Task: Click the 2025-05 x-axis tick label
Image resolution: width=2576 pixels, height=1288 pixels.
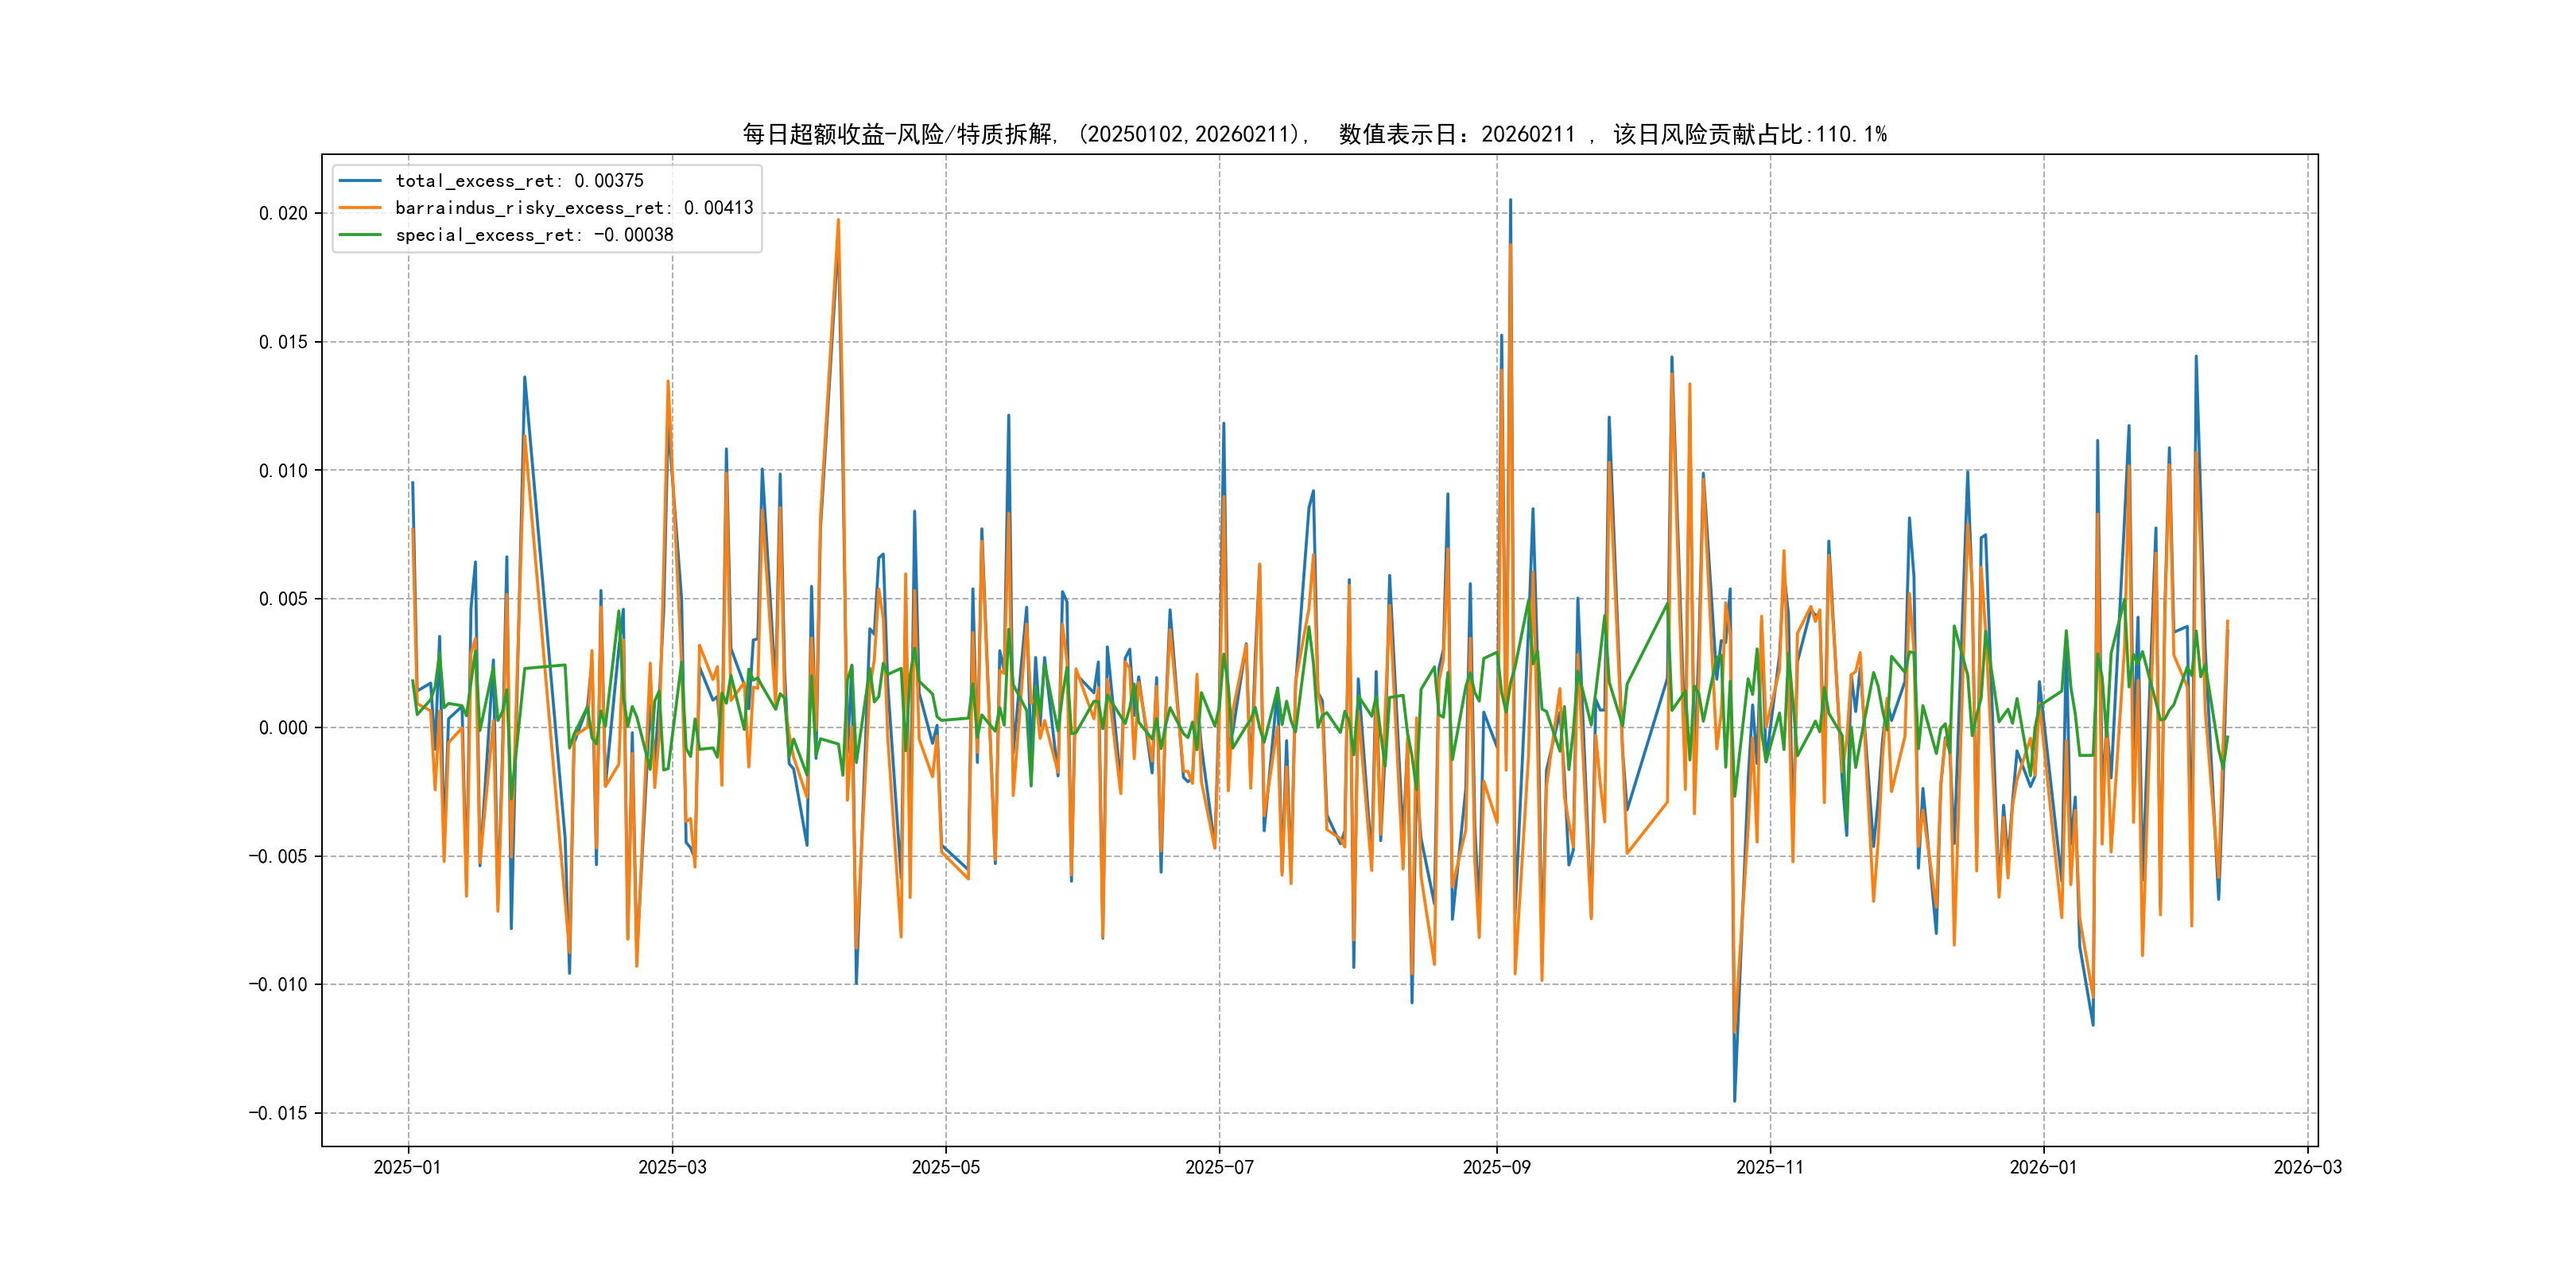Action: (x=945, y=1167)
